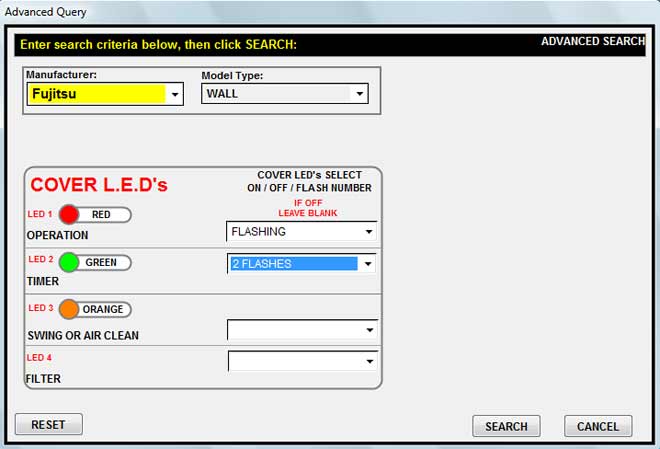
Task: Click the green LED 2 indicator circle
Action: 69,263
